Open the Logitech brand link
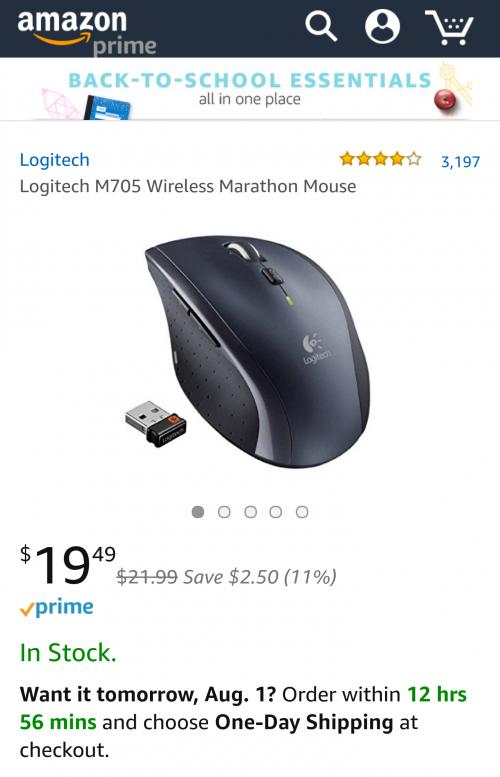This screenshot has height=777, width=500. (x=55, y=160)
